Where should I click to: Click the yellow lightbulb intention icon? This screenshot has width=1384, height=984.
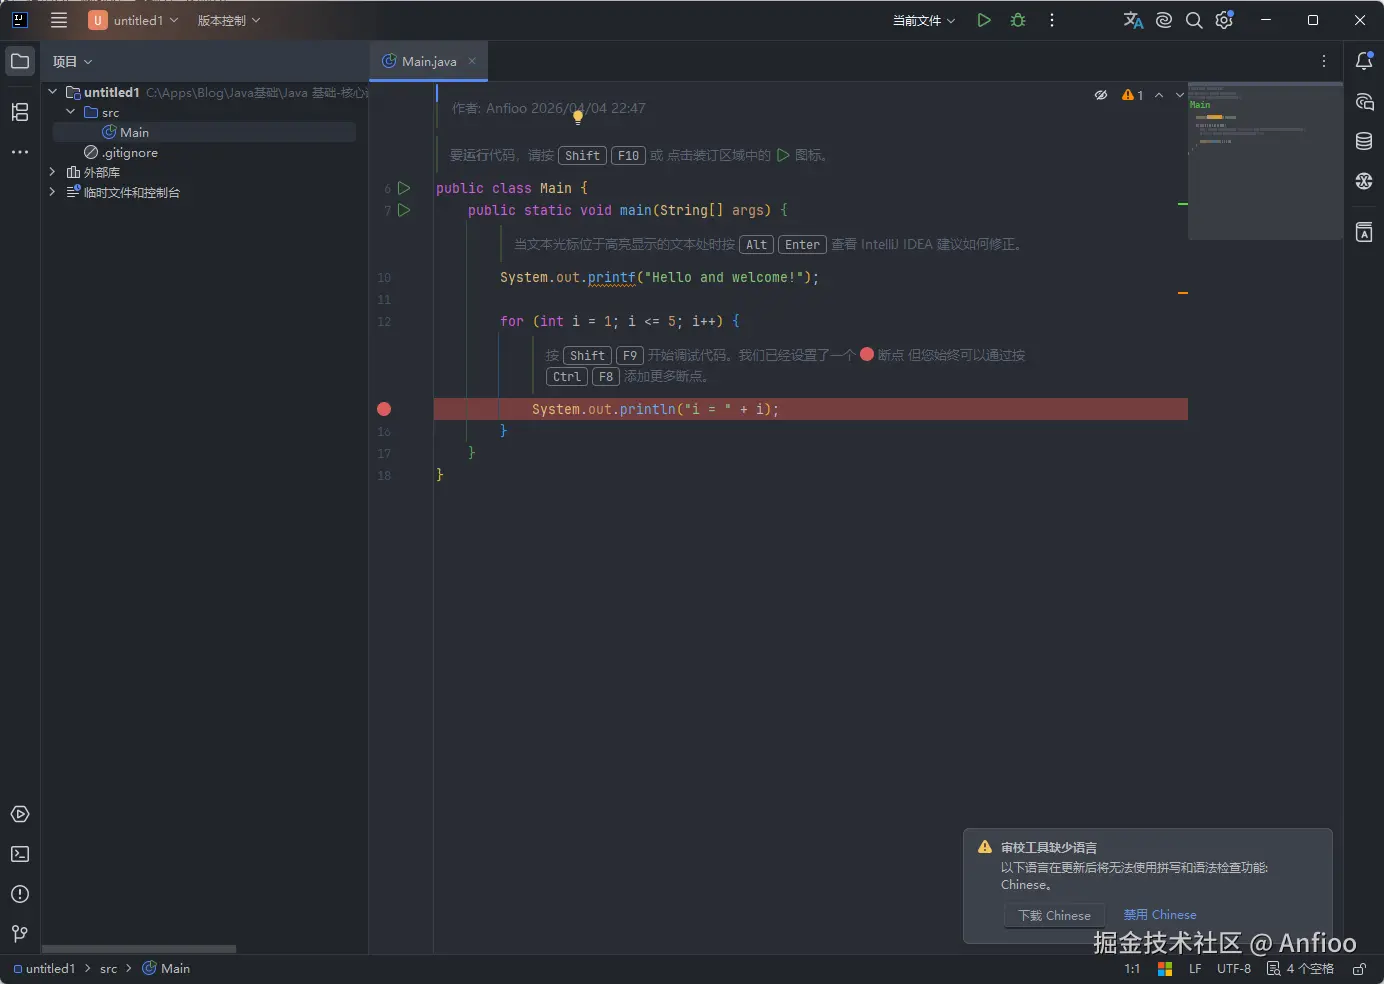point(578,117)
